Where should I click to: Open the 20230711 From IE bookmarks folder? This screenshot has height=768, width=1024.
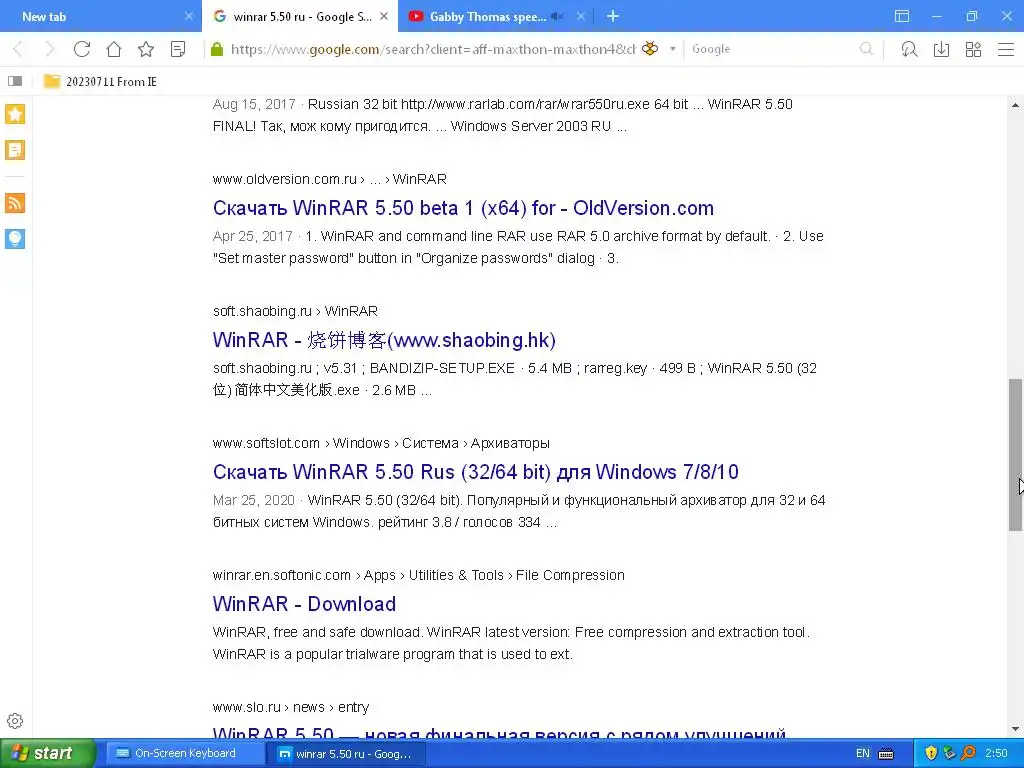[x=100, y=82]
